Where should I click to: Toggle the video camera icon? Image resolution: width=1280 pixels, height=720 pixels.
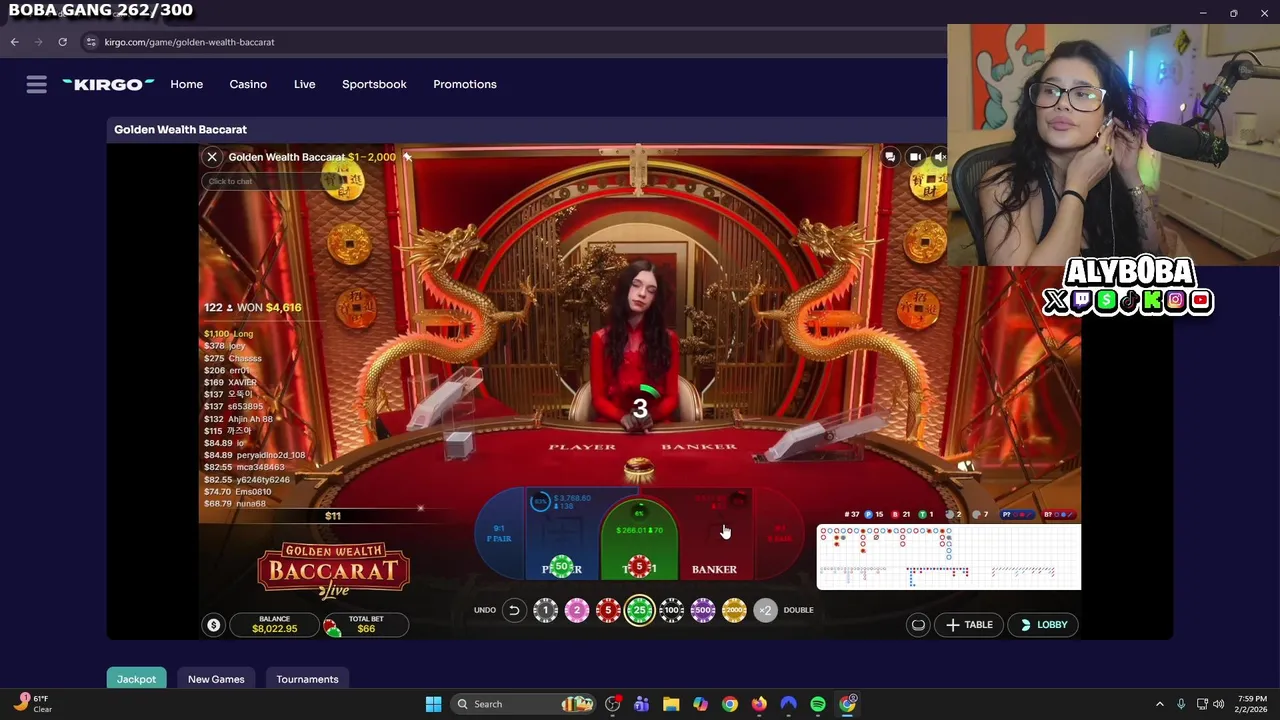click(915, 157)
